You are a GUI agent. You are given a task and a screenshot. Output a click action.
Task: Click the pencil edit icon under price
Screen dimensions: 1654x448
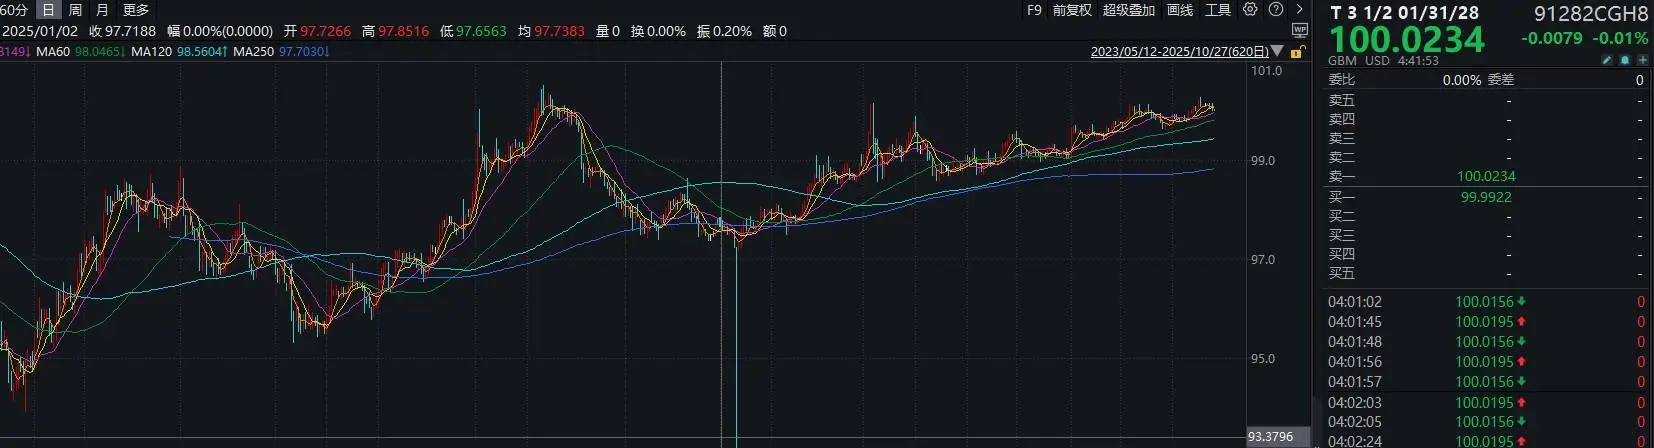click(x=1607, y=61)
